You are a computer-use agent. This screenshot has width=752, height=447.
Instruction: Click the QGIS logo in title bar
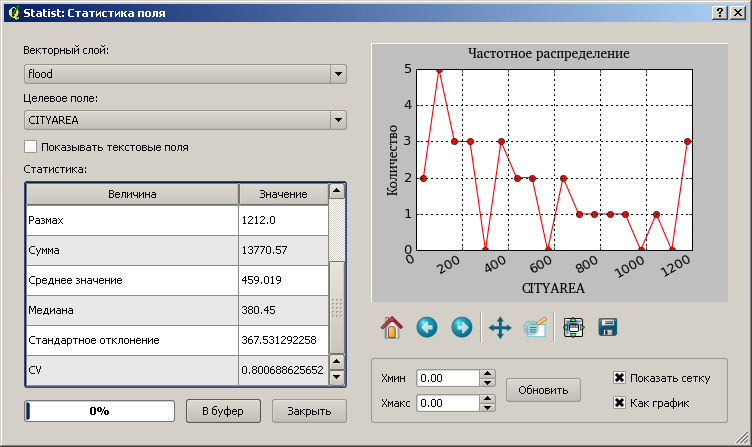coord(14,12)
